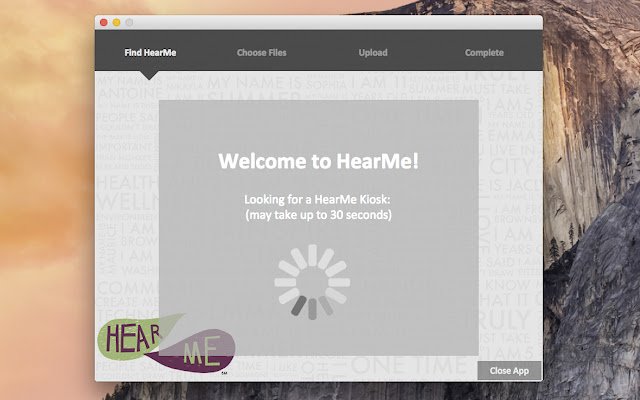Click '(may take up to 30 seconds)' text
This screenshot has width=640, height=400.
[318, 215]
